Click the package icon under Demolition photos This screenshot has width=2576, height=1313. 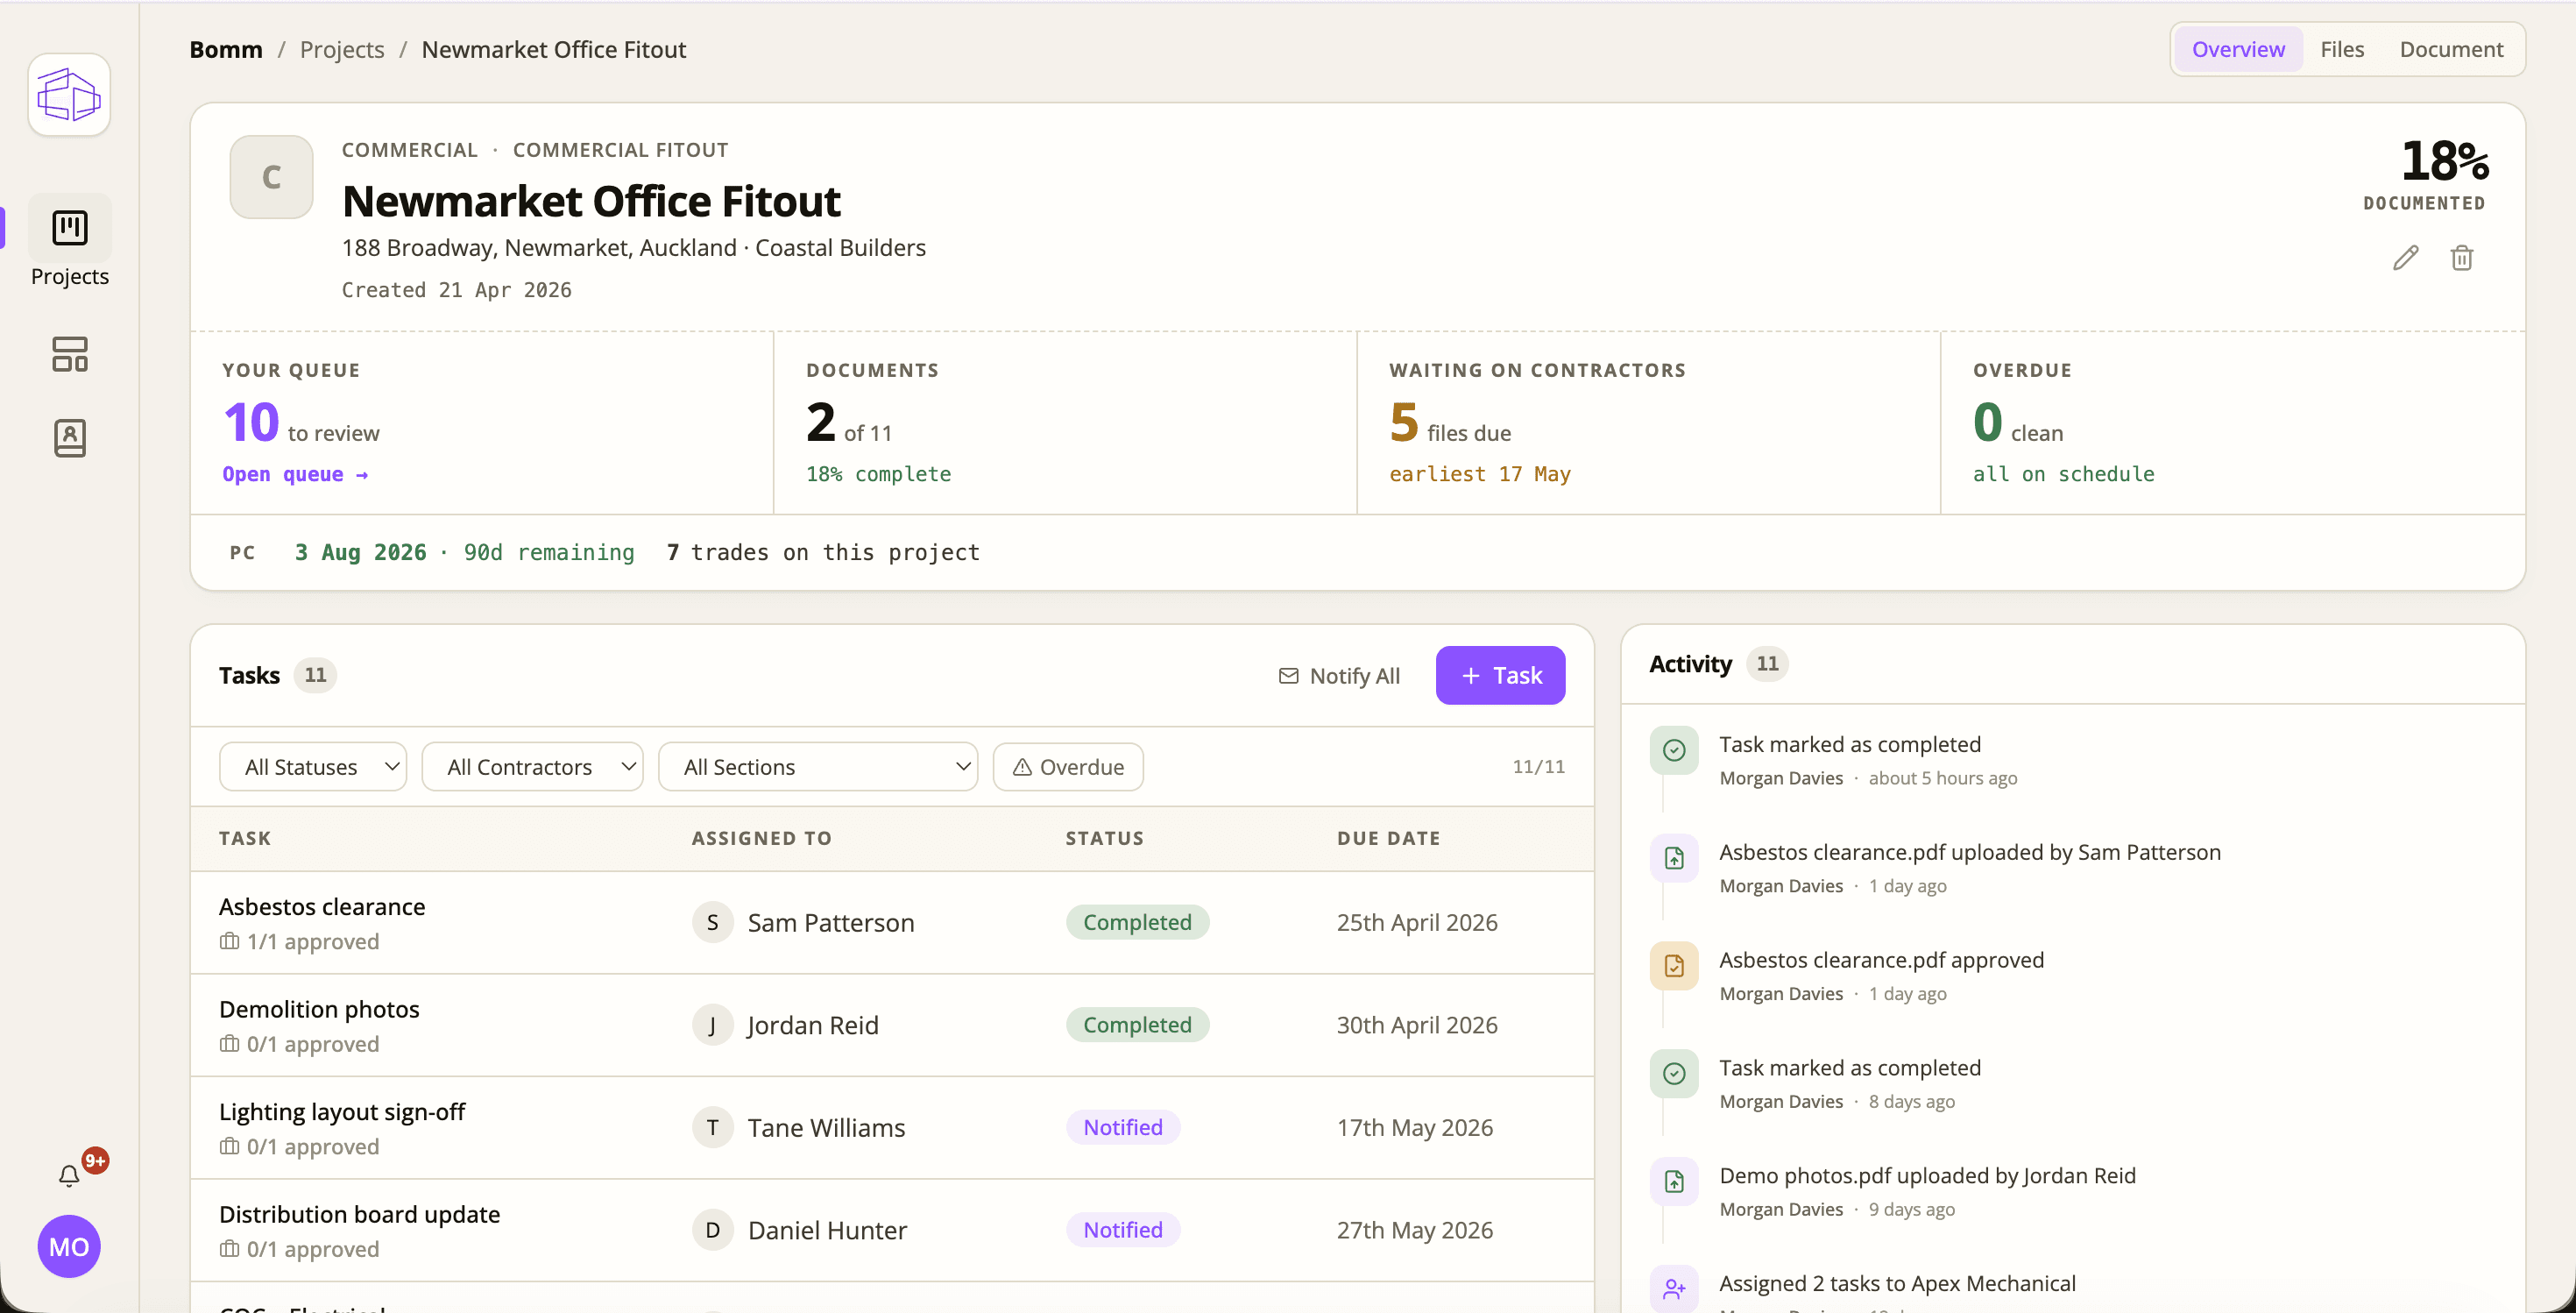tap(230, 1044)
